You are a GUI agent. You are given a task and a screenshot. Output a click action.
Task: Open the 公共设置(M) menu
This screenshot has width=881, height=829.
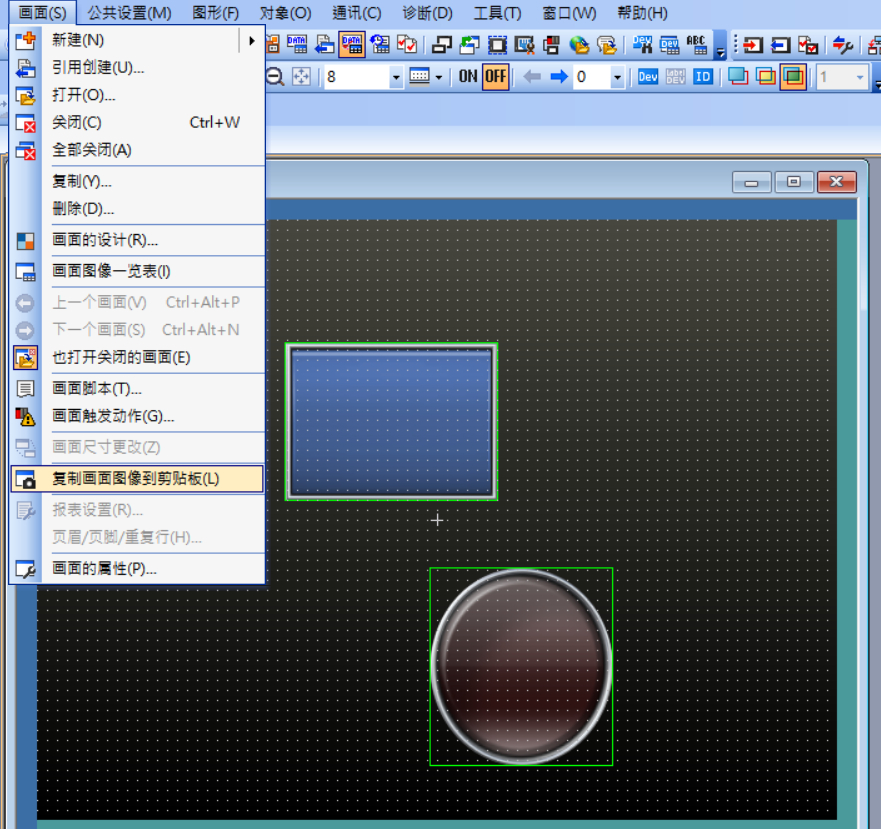[129, 13]
